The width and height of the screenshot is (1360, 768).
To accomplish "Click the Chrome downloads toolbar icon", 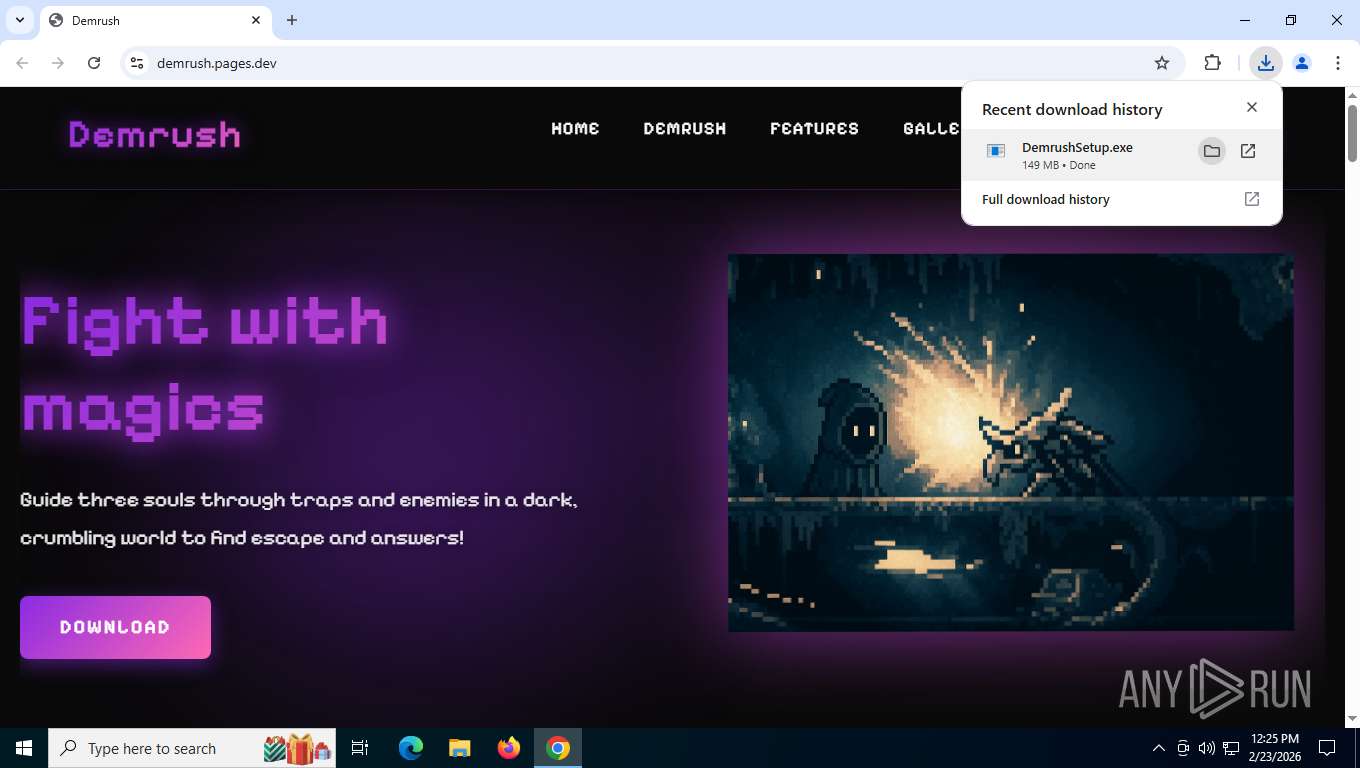I will coord(1266,63).
